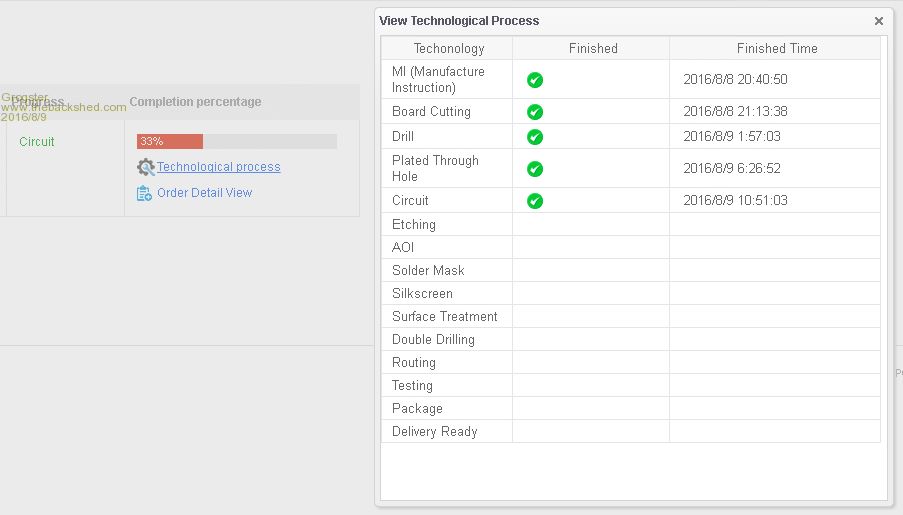Click the Completion percentage column header
903x515 pixels.
(195, 102)
